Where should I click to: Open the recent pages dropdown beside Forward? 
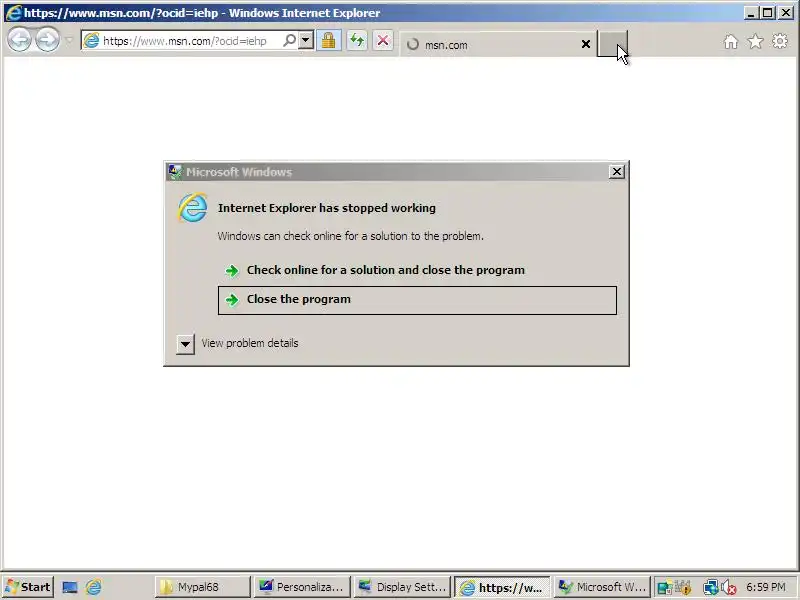pos(68,40)
